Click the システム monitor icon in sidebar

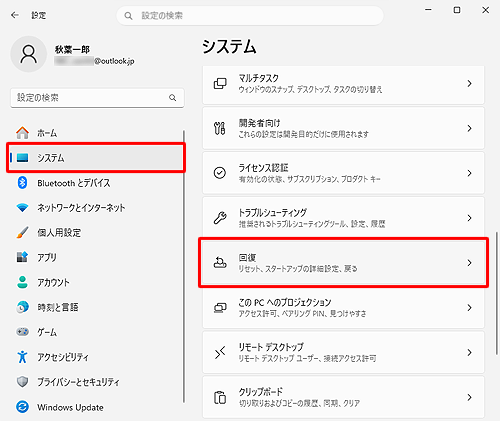point(23,157)
